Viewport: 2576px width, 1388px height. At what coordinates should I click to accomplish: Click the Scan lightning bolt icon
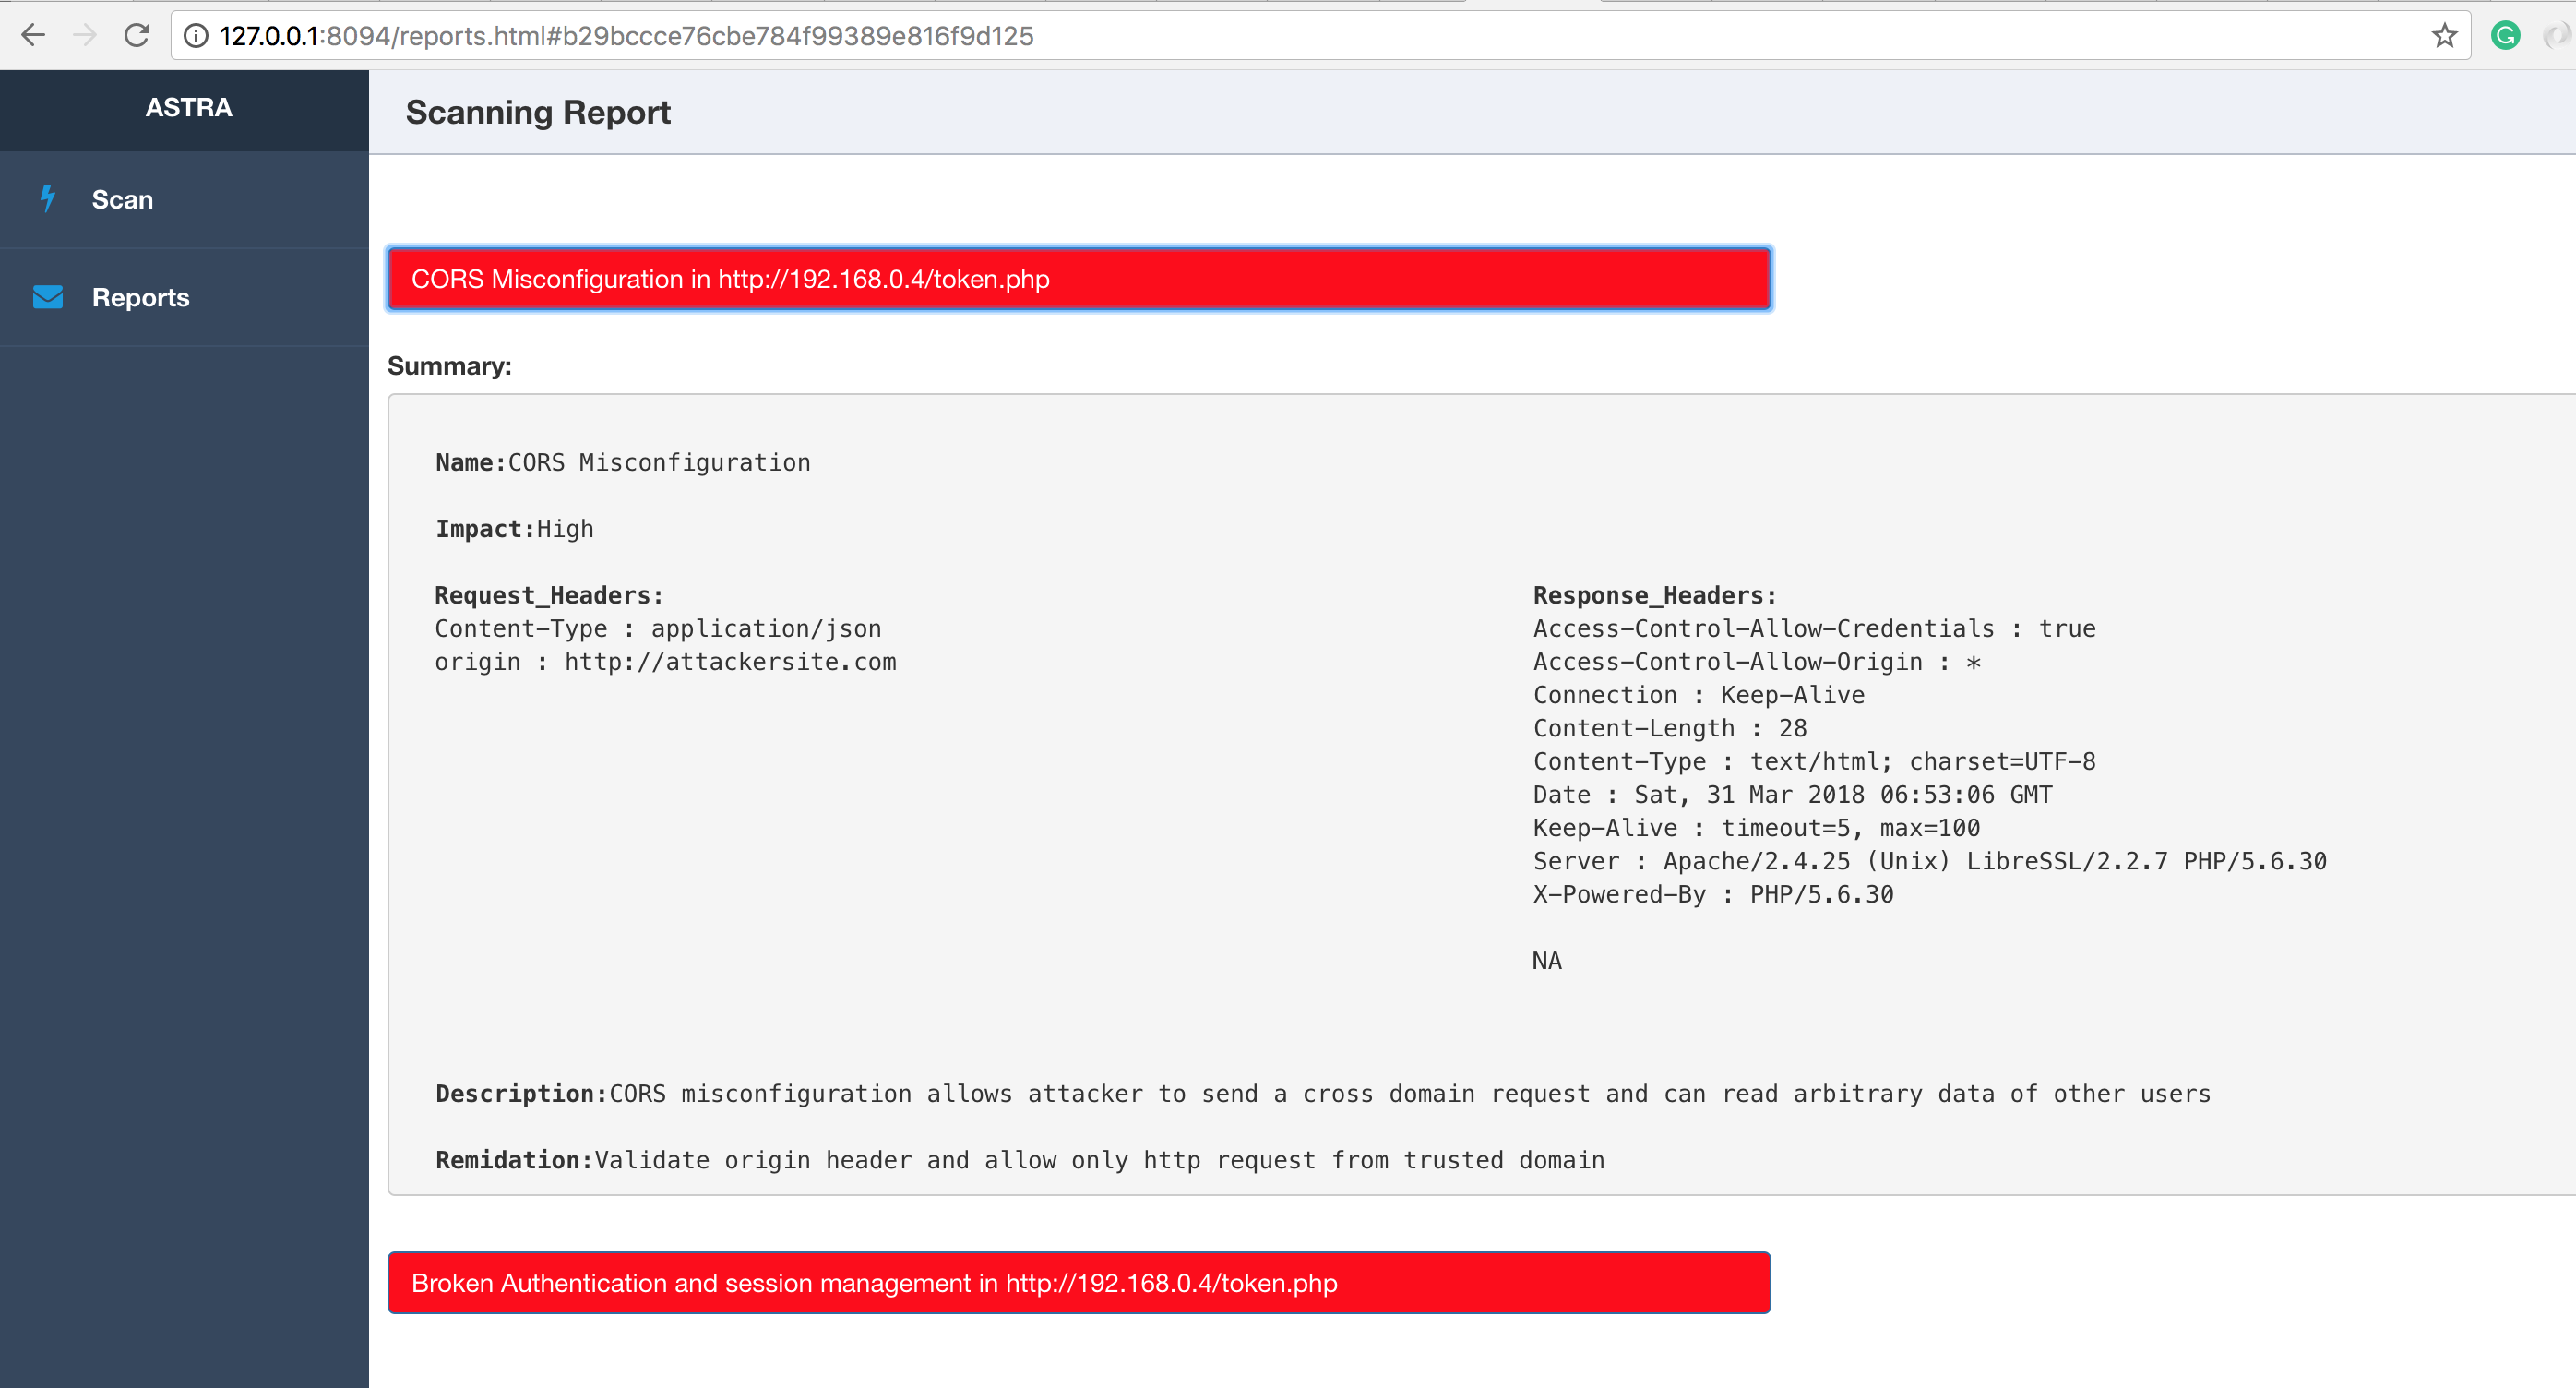pyautogui.click(x=47, y=199)
